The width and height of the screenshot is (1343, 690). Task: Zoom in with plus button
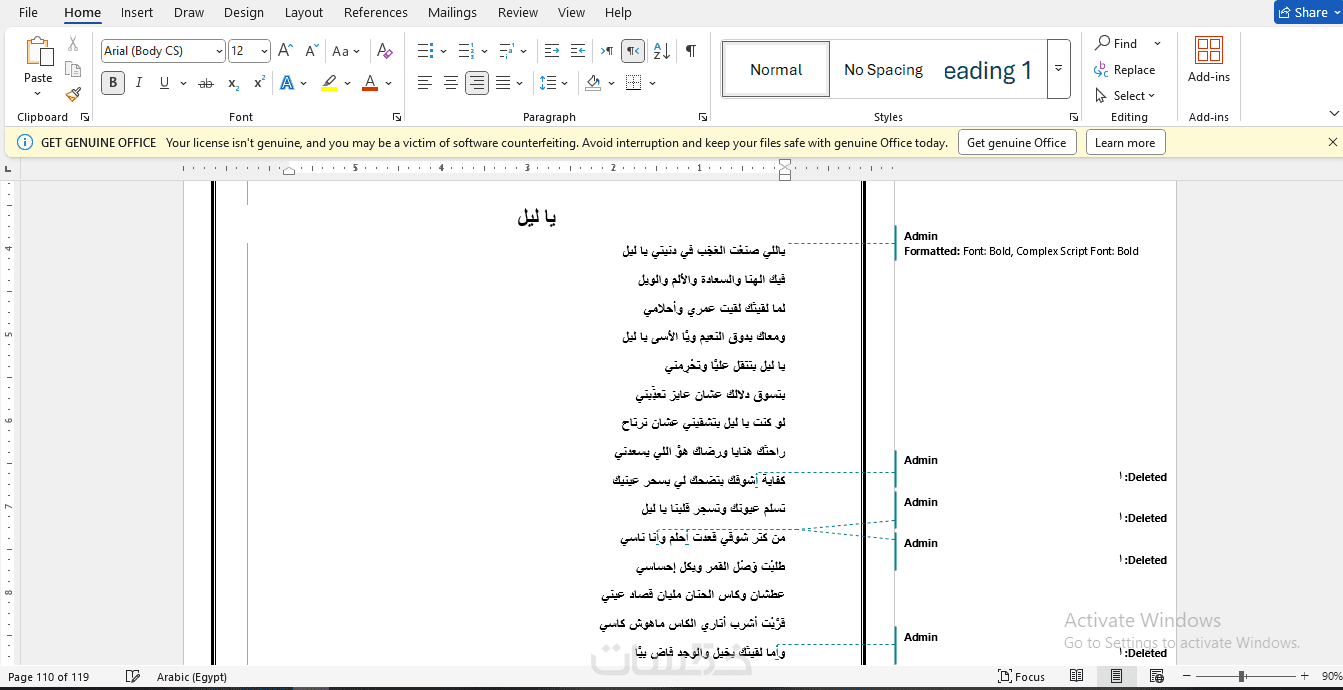click(x=1304, y=677)
